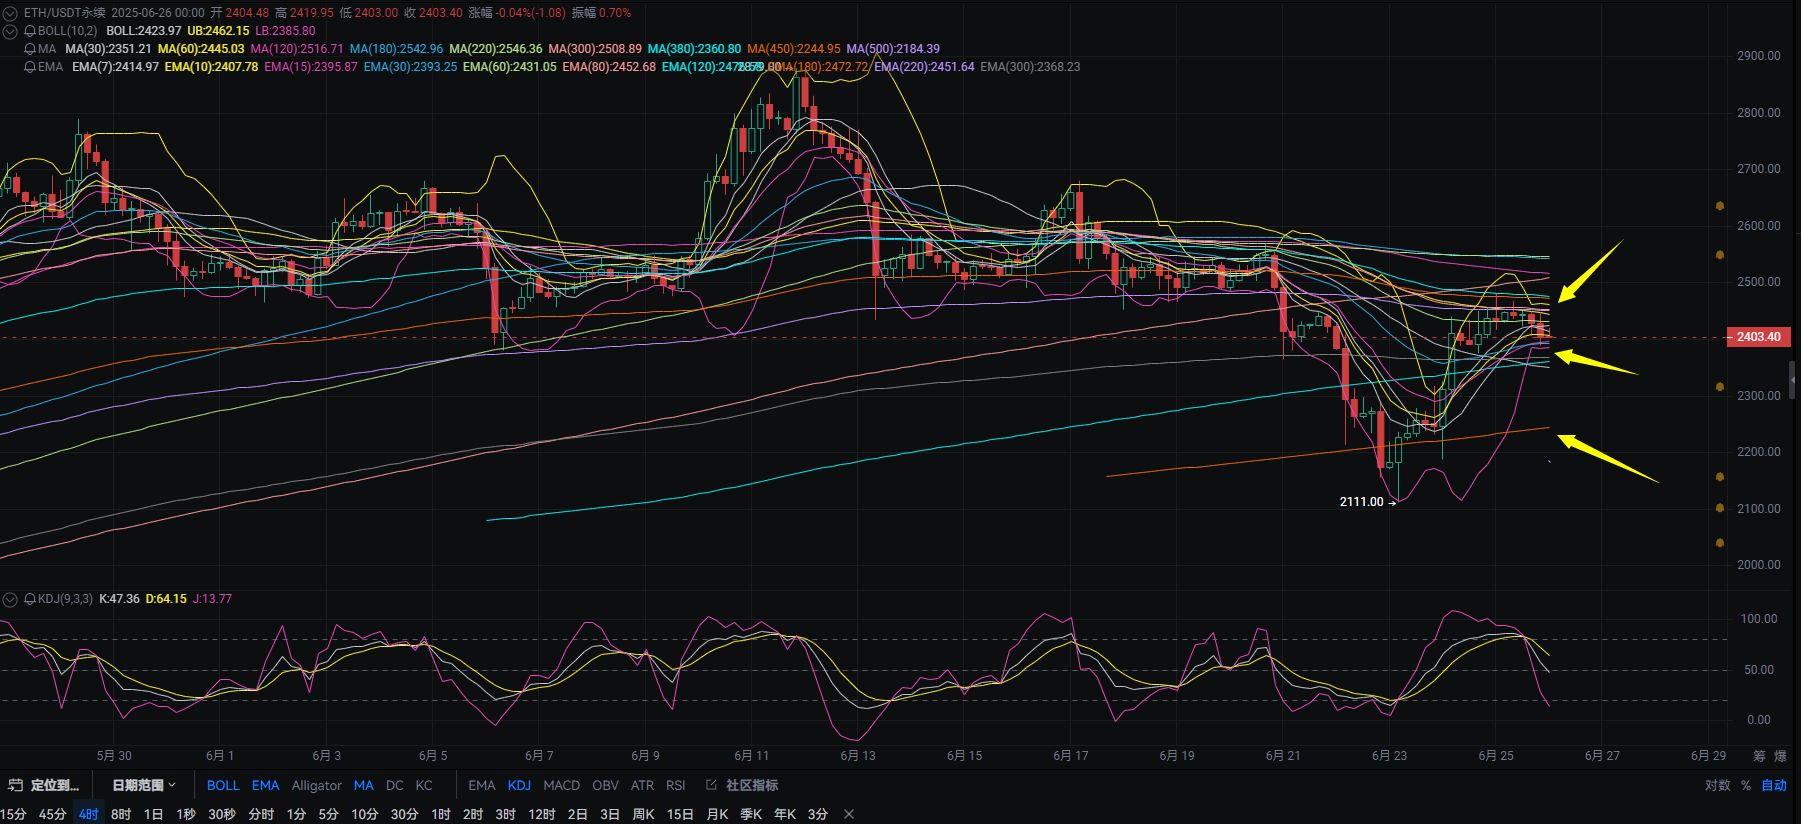Switch to 5分 timeframe
This screenshot has width=1801, height=824.
click(328, 814)
